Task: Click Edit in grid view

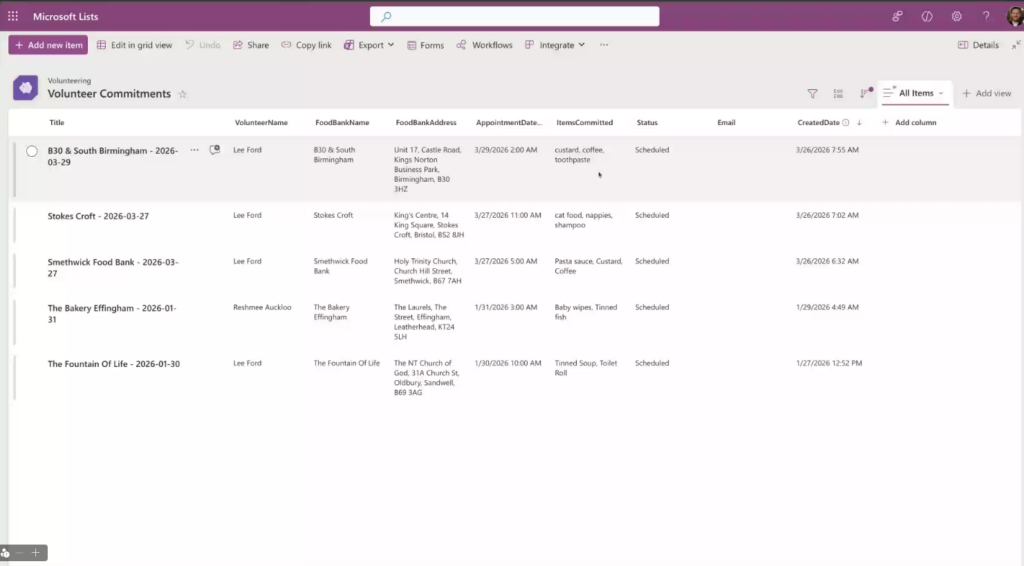Action: click(x=134, y=45)
